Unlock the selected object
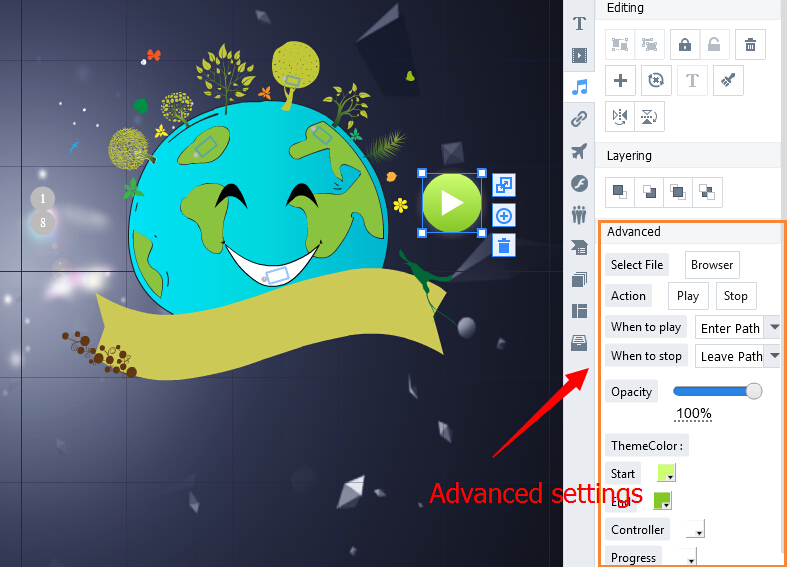This screenshot has height=567, width=790. pos(714,44)
